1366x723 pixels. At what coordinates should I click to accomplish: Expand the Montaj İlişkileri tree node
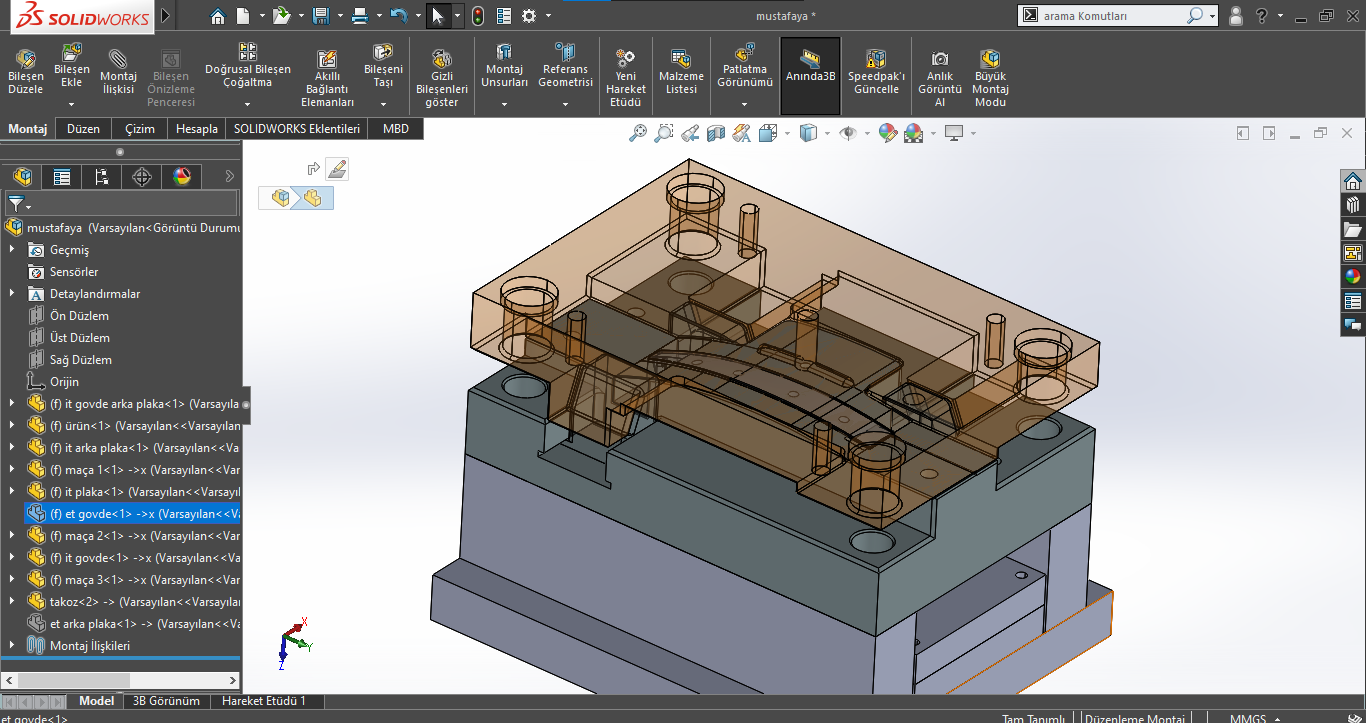[x=12, y=646]
